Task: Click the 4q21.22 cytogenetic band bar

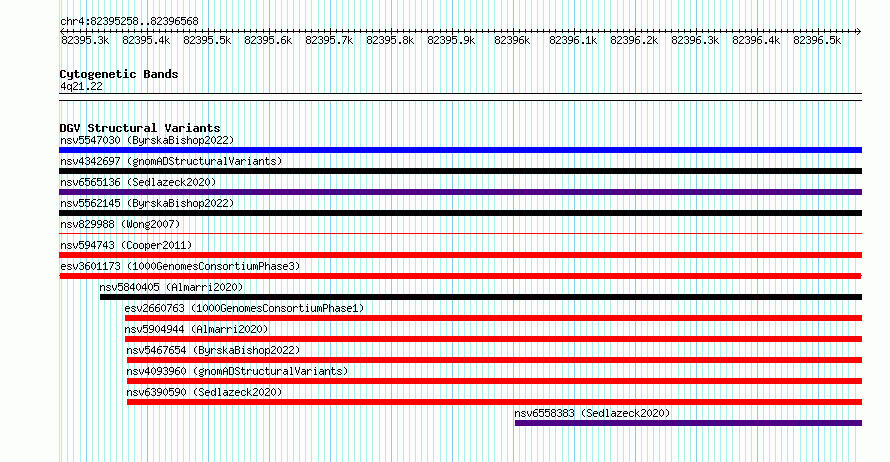Action: coord(460,97)
